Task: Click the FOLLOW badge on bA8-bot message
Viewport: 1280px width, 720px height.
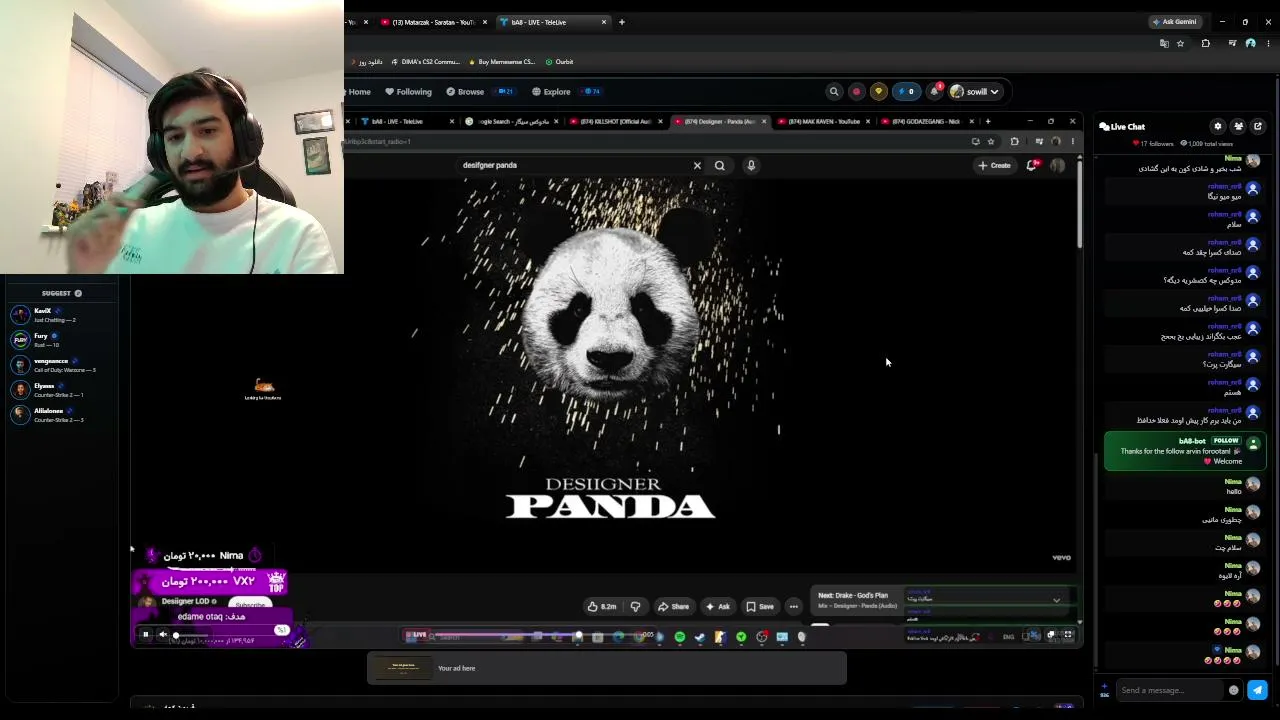Action: (1226, 441)
